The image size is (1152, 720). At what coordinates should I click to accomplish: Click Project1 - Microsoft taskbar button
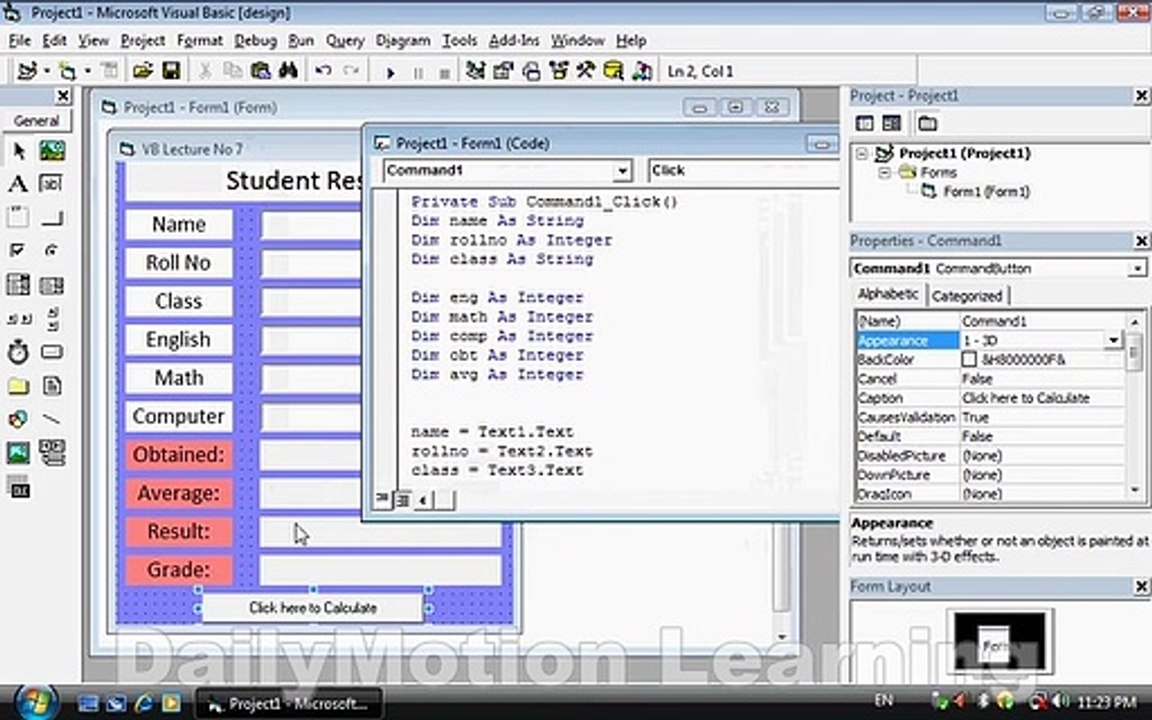point(288,704)
